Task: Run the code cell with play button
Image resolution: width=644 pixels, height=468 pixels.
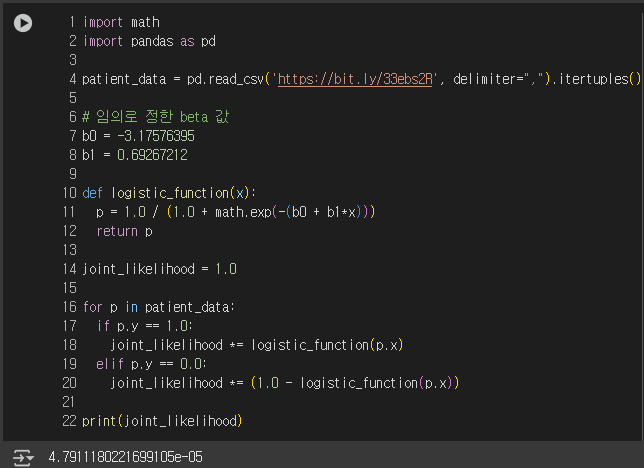Action: point(23,23)
